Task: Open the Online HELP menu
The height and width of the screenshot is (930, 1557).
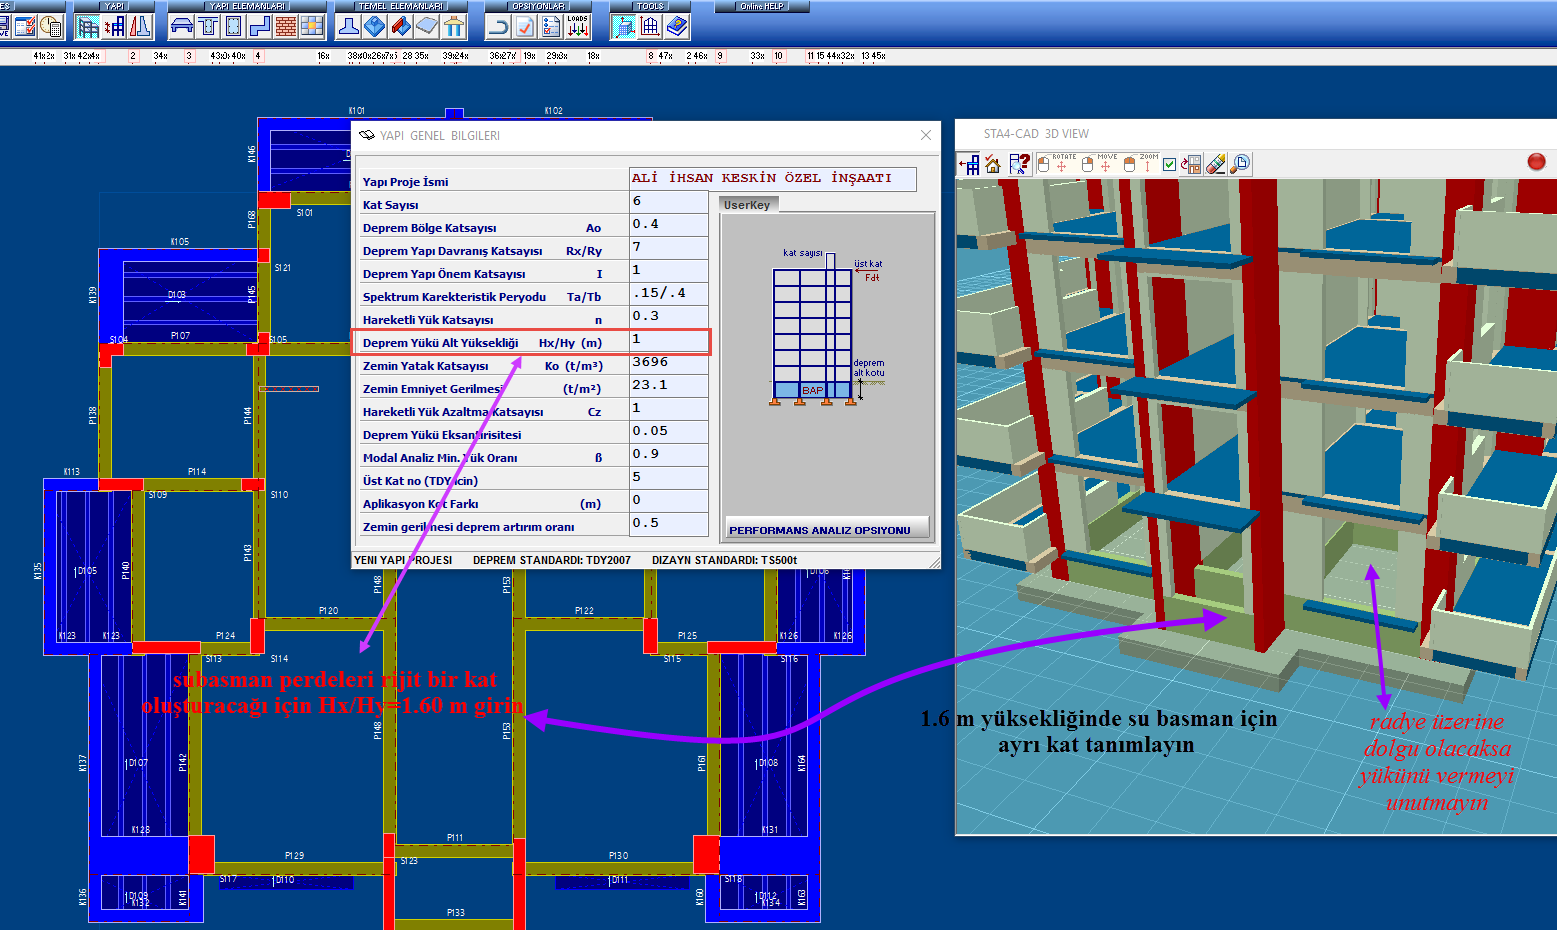Action: pyautogui.click(x=762, y=6)
